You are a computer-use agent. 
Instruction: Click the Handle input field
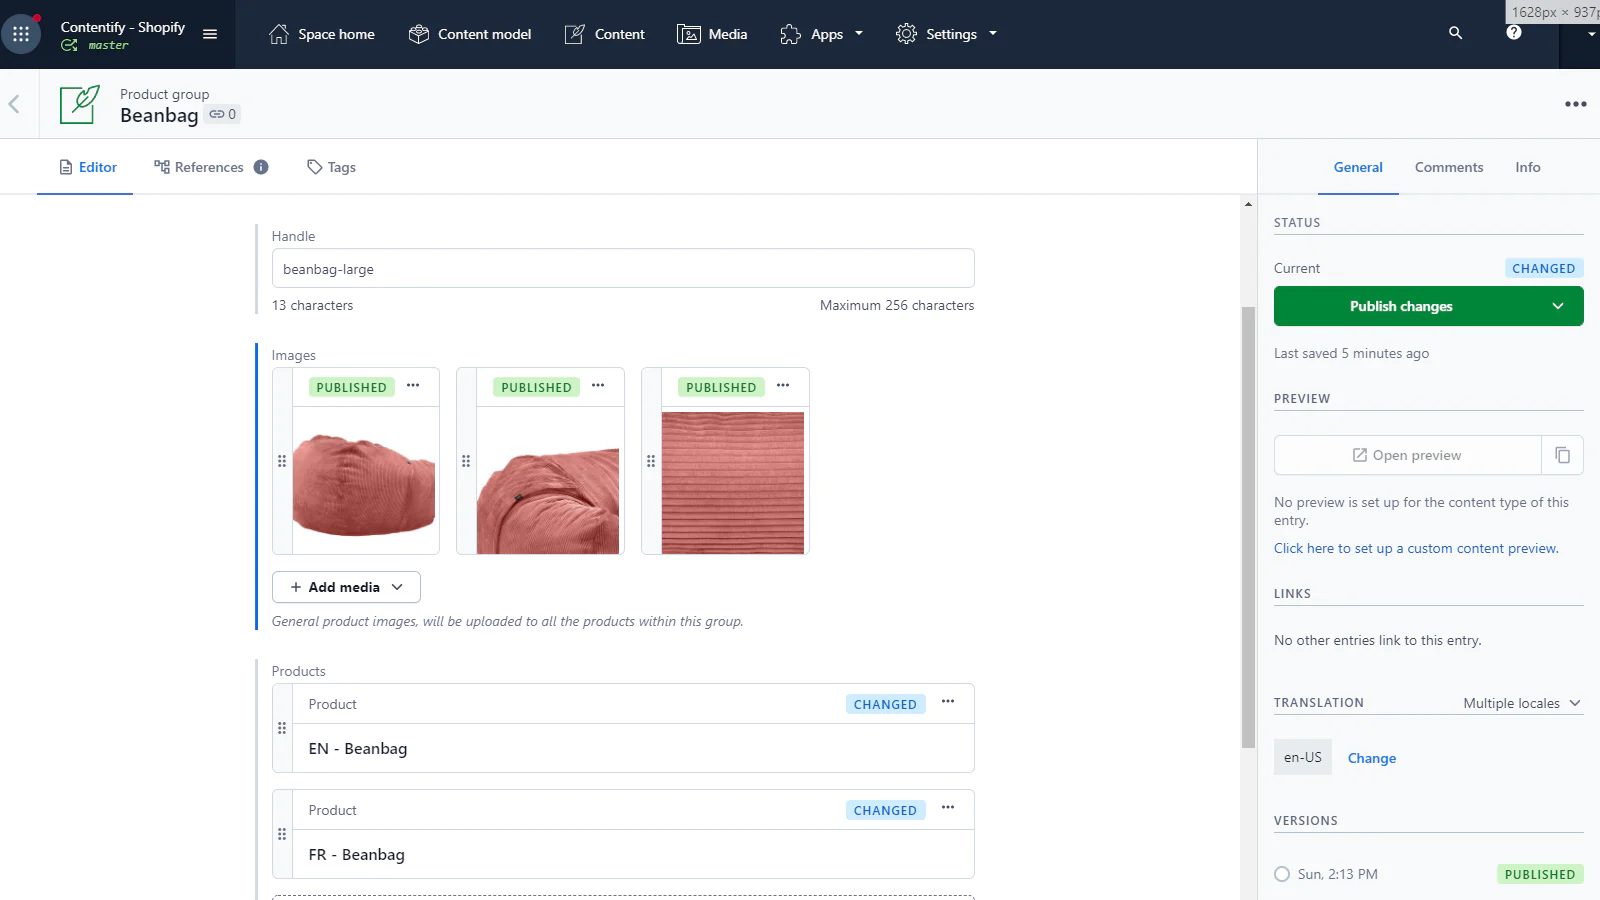point(623,269)
